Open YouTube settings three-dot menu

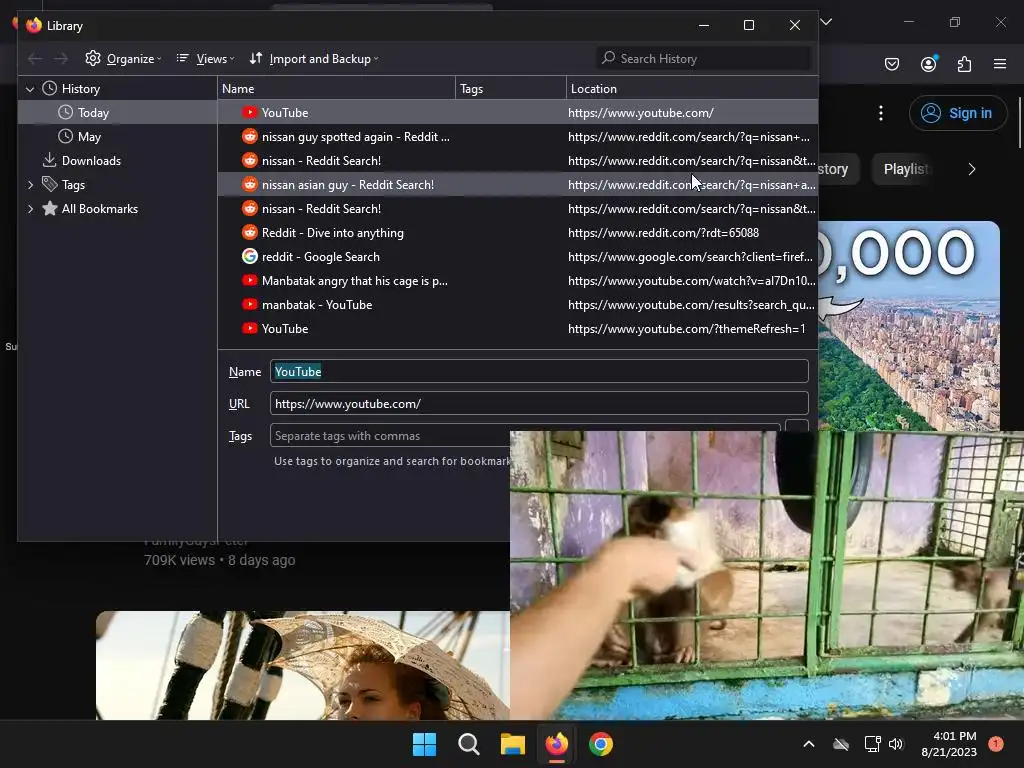pos(881,113)
